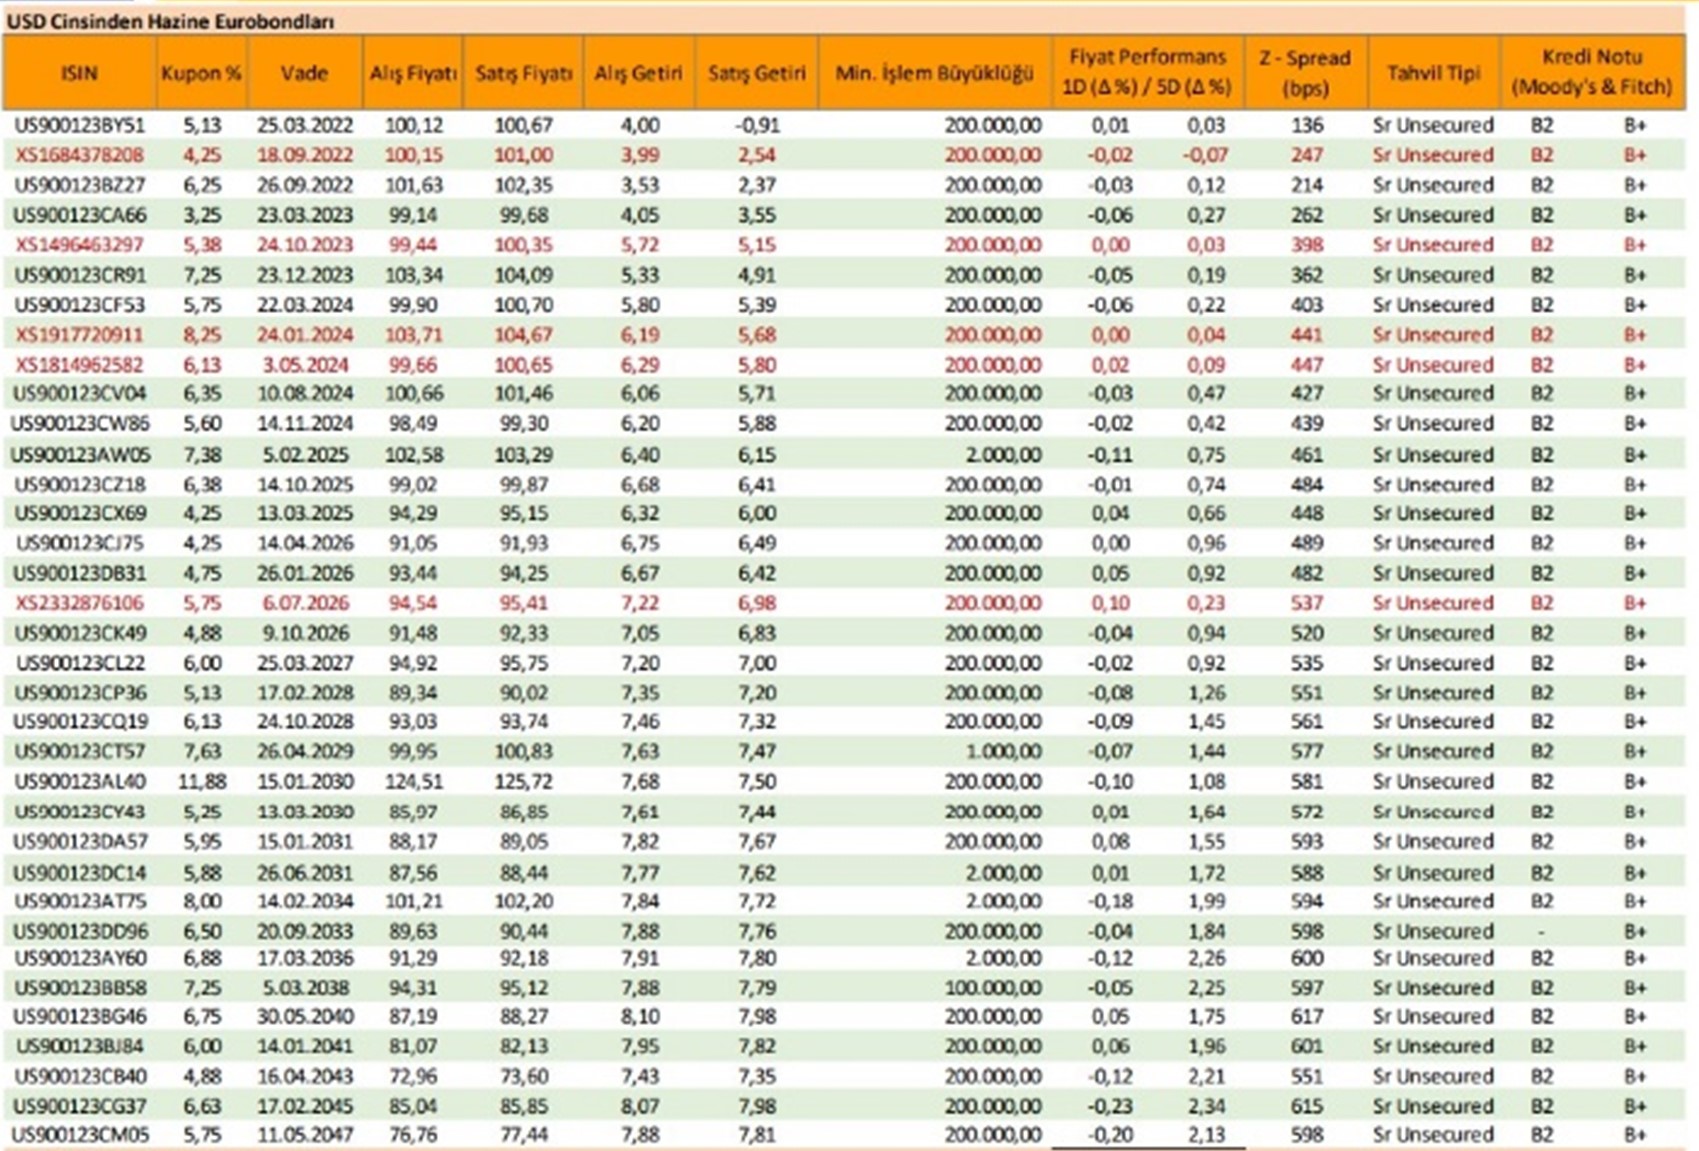Select the minimum size 100.000,00
The image size is (1699, 1151).
tap(993, 988)
